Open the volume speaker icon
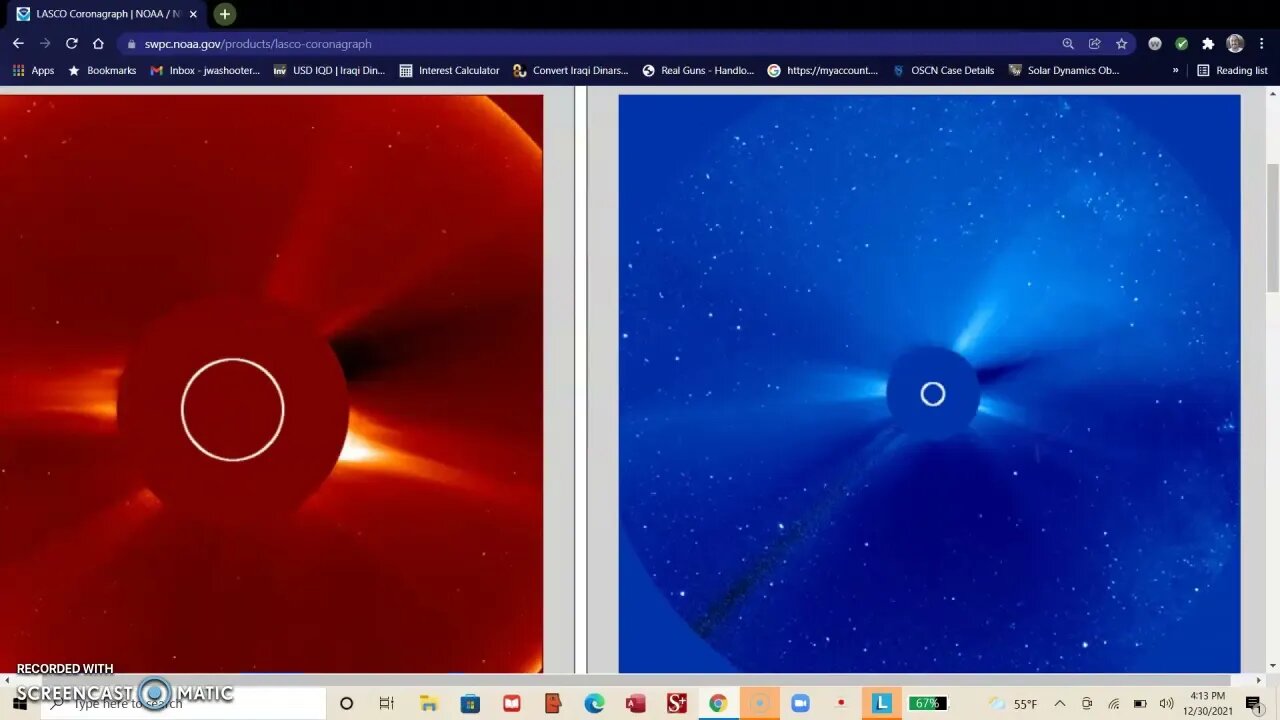This screenshot has height=720, width=1280. 1166,704
